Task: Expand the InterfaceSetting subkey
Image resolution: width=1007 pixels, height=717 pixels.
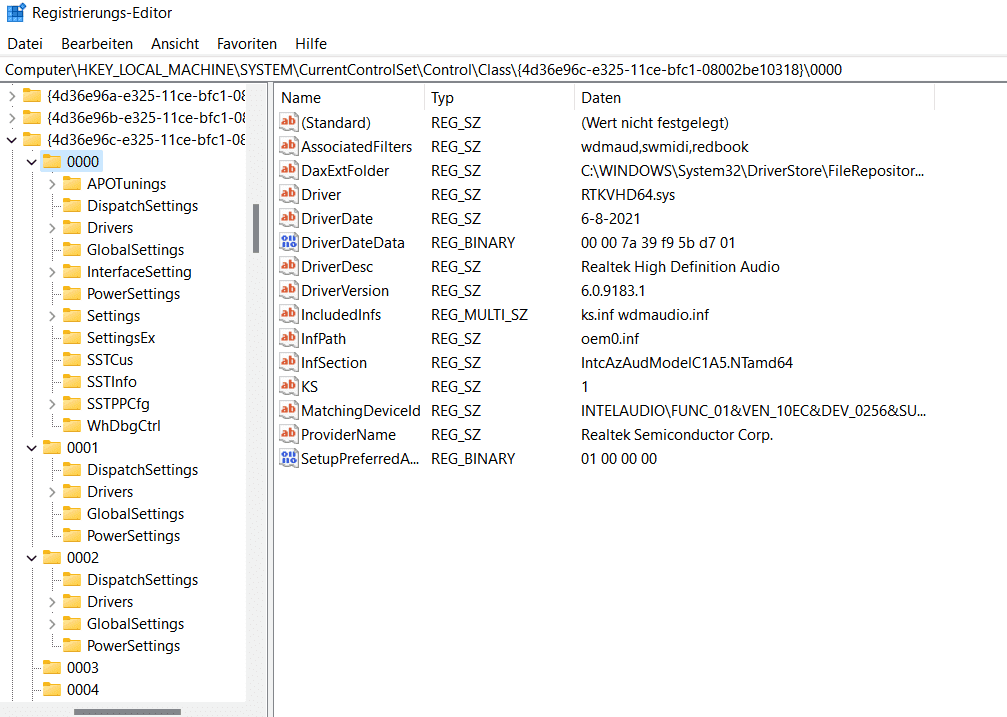Action: click(x=51, y=272)
